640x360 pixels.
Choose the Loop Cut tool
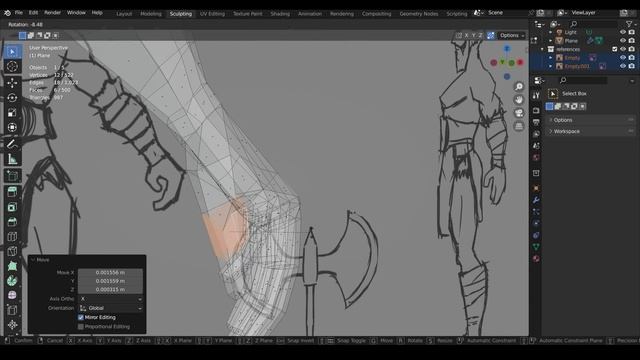pyautogui.click(x=12, y=236)
